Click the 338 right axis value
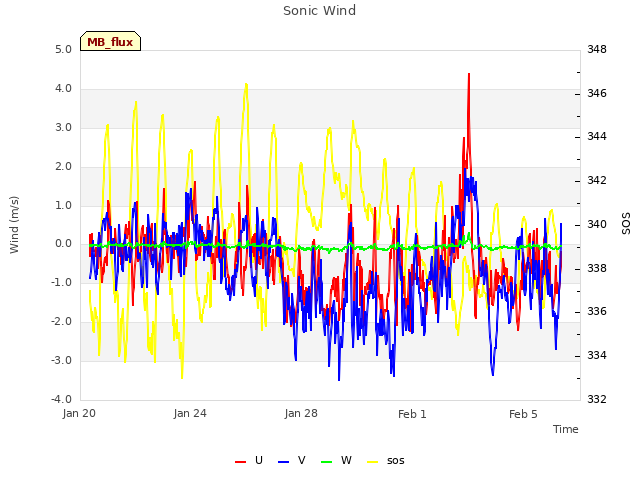This screenshot has width=640, height=480. pyautogui.click(x=597, y=269)
